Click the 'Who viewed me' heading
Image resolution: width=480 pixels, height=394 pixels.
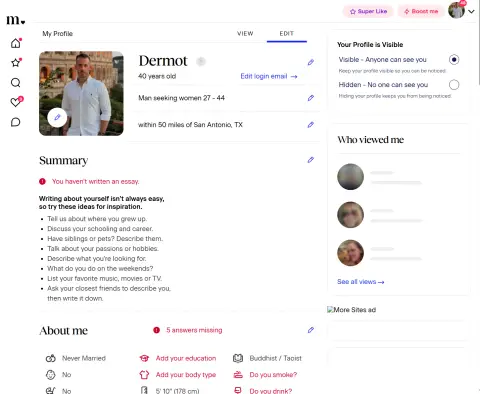click(x=370, y=140)
